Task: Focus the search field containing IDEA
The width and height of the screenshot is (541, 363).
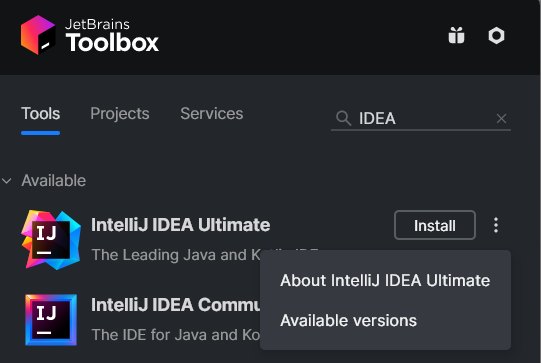Action: pyautogui.click(x=421, y=118)
